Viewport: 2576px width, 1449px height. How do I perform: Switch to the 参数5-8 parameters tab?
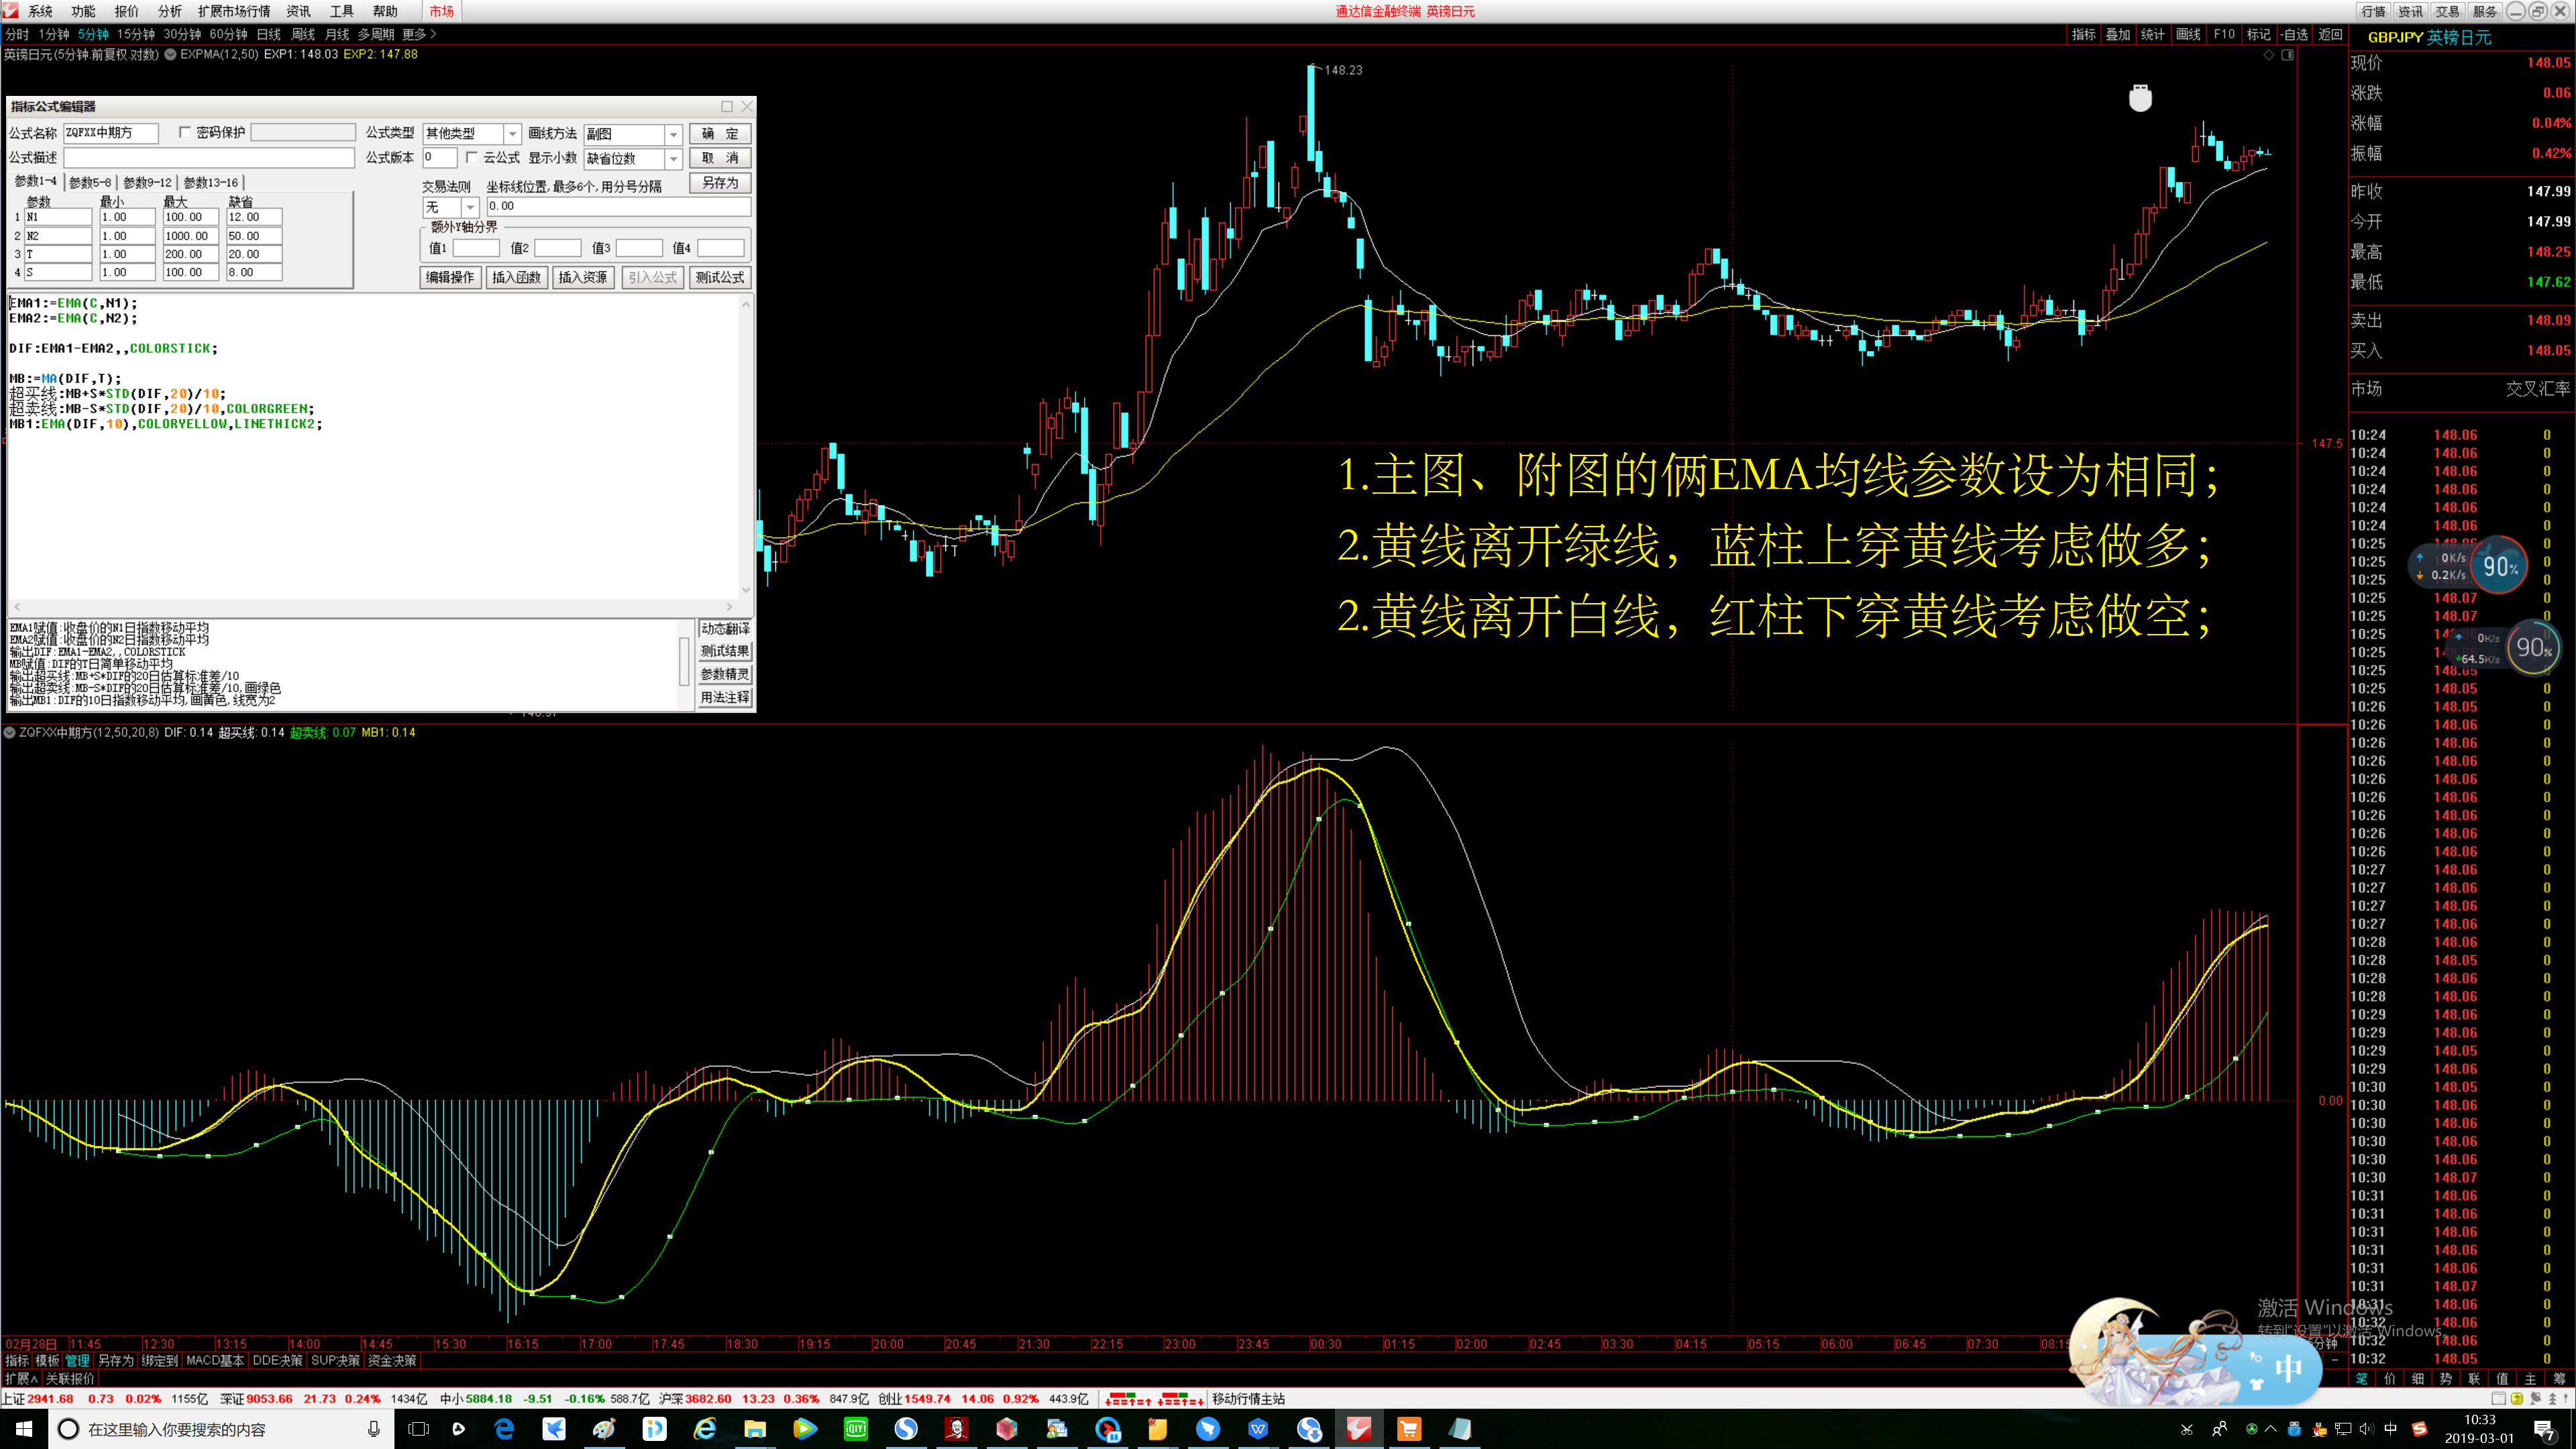point(90,182)
